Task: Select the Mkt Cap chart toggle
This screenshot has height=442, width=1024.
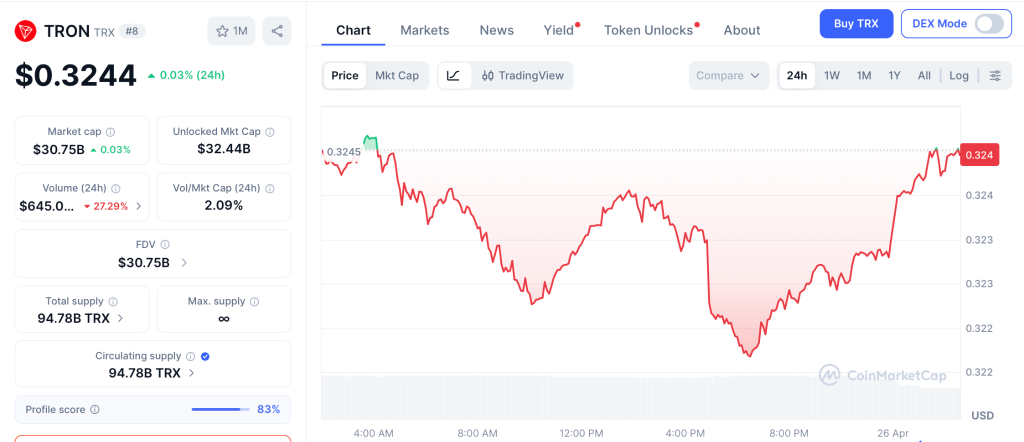Action: (x=397, y=75)
